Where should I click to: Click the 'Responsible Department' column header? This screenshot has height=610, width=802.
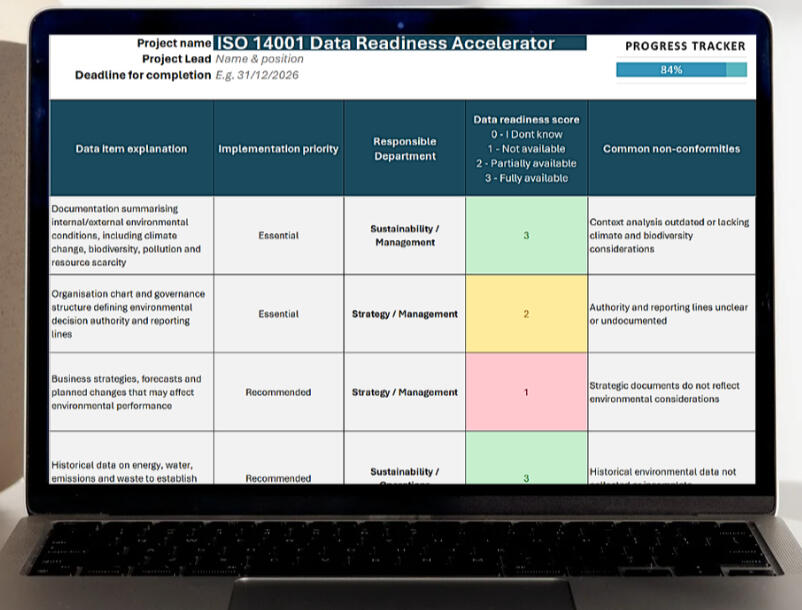click(405, 148)
